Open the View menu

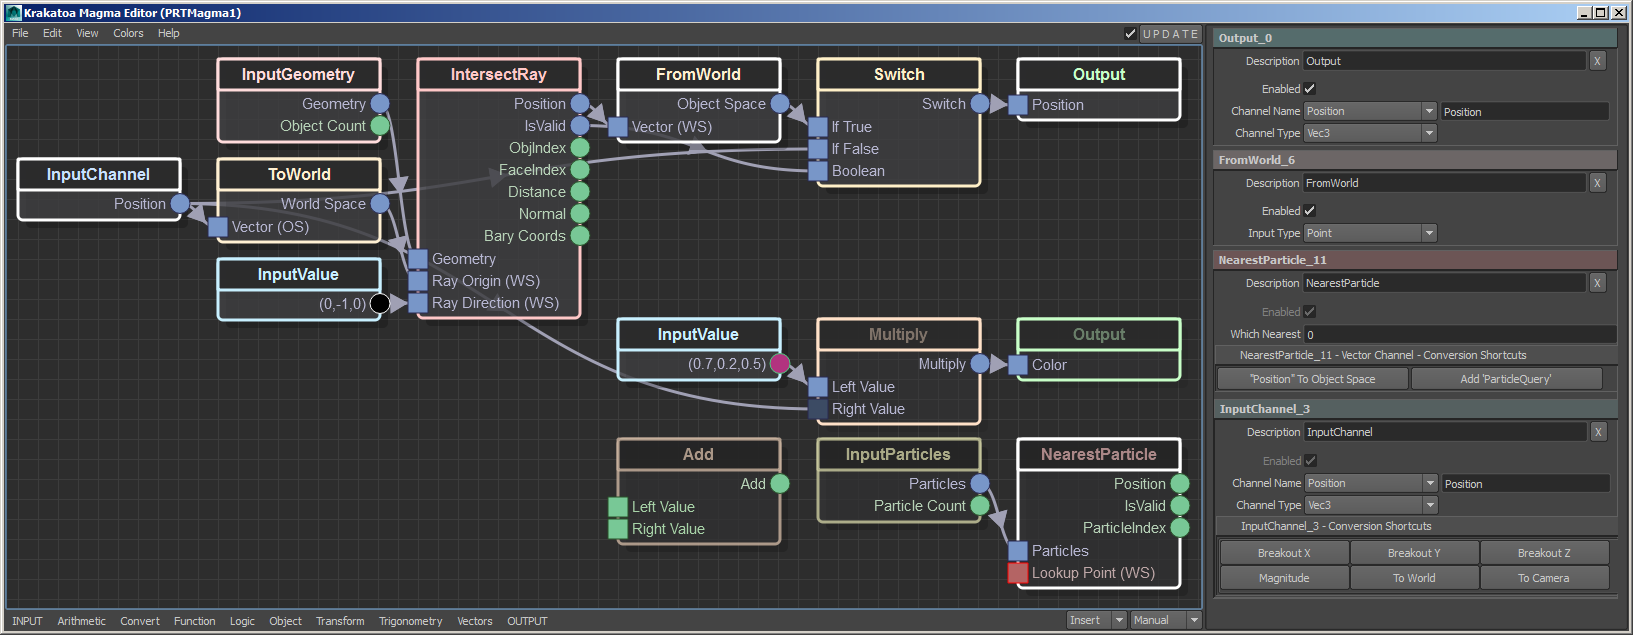[x=87, y=33]
